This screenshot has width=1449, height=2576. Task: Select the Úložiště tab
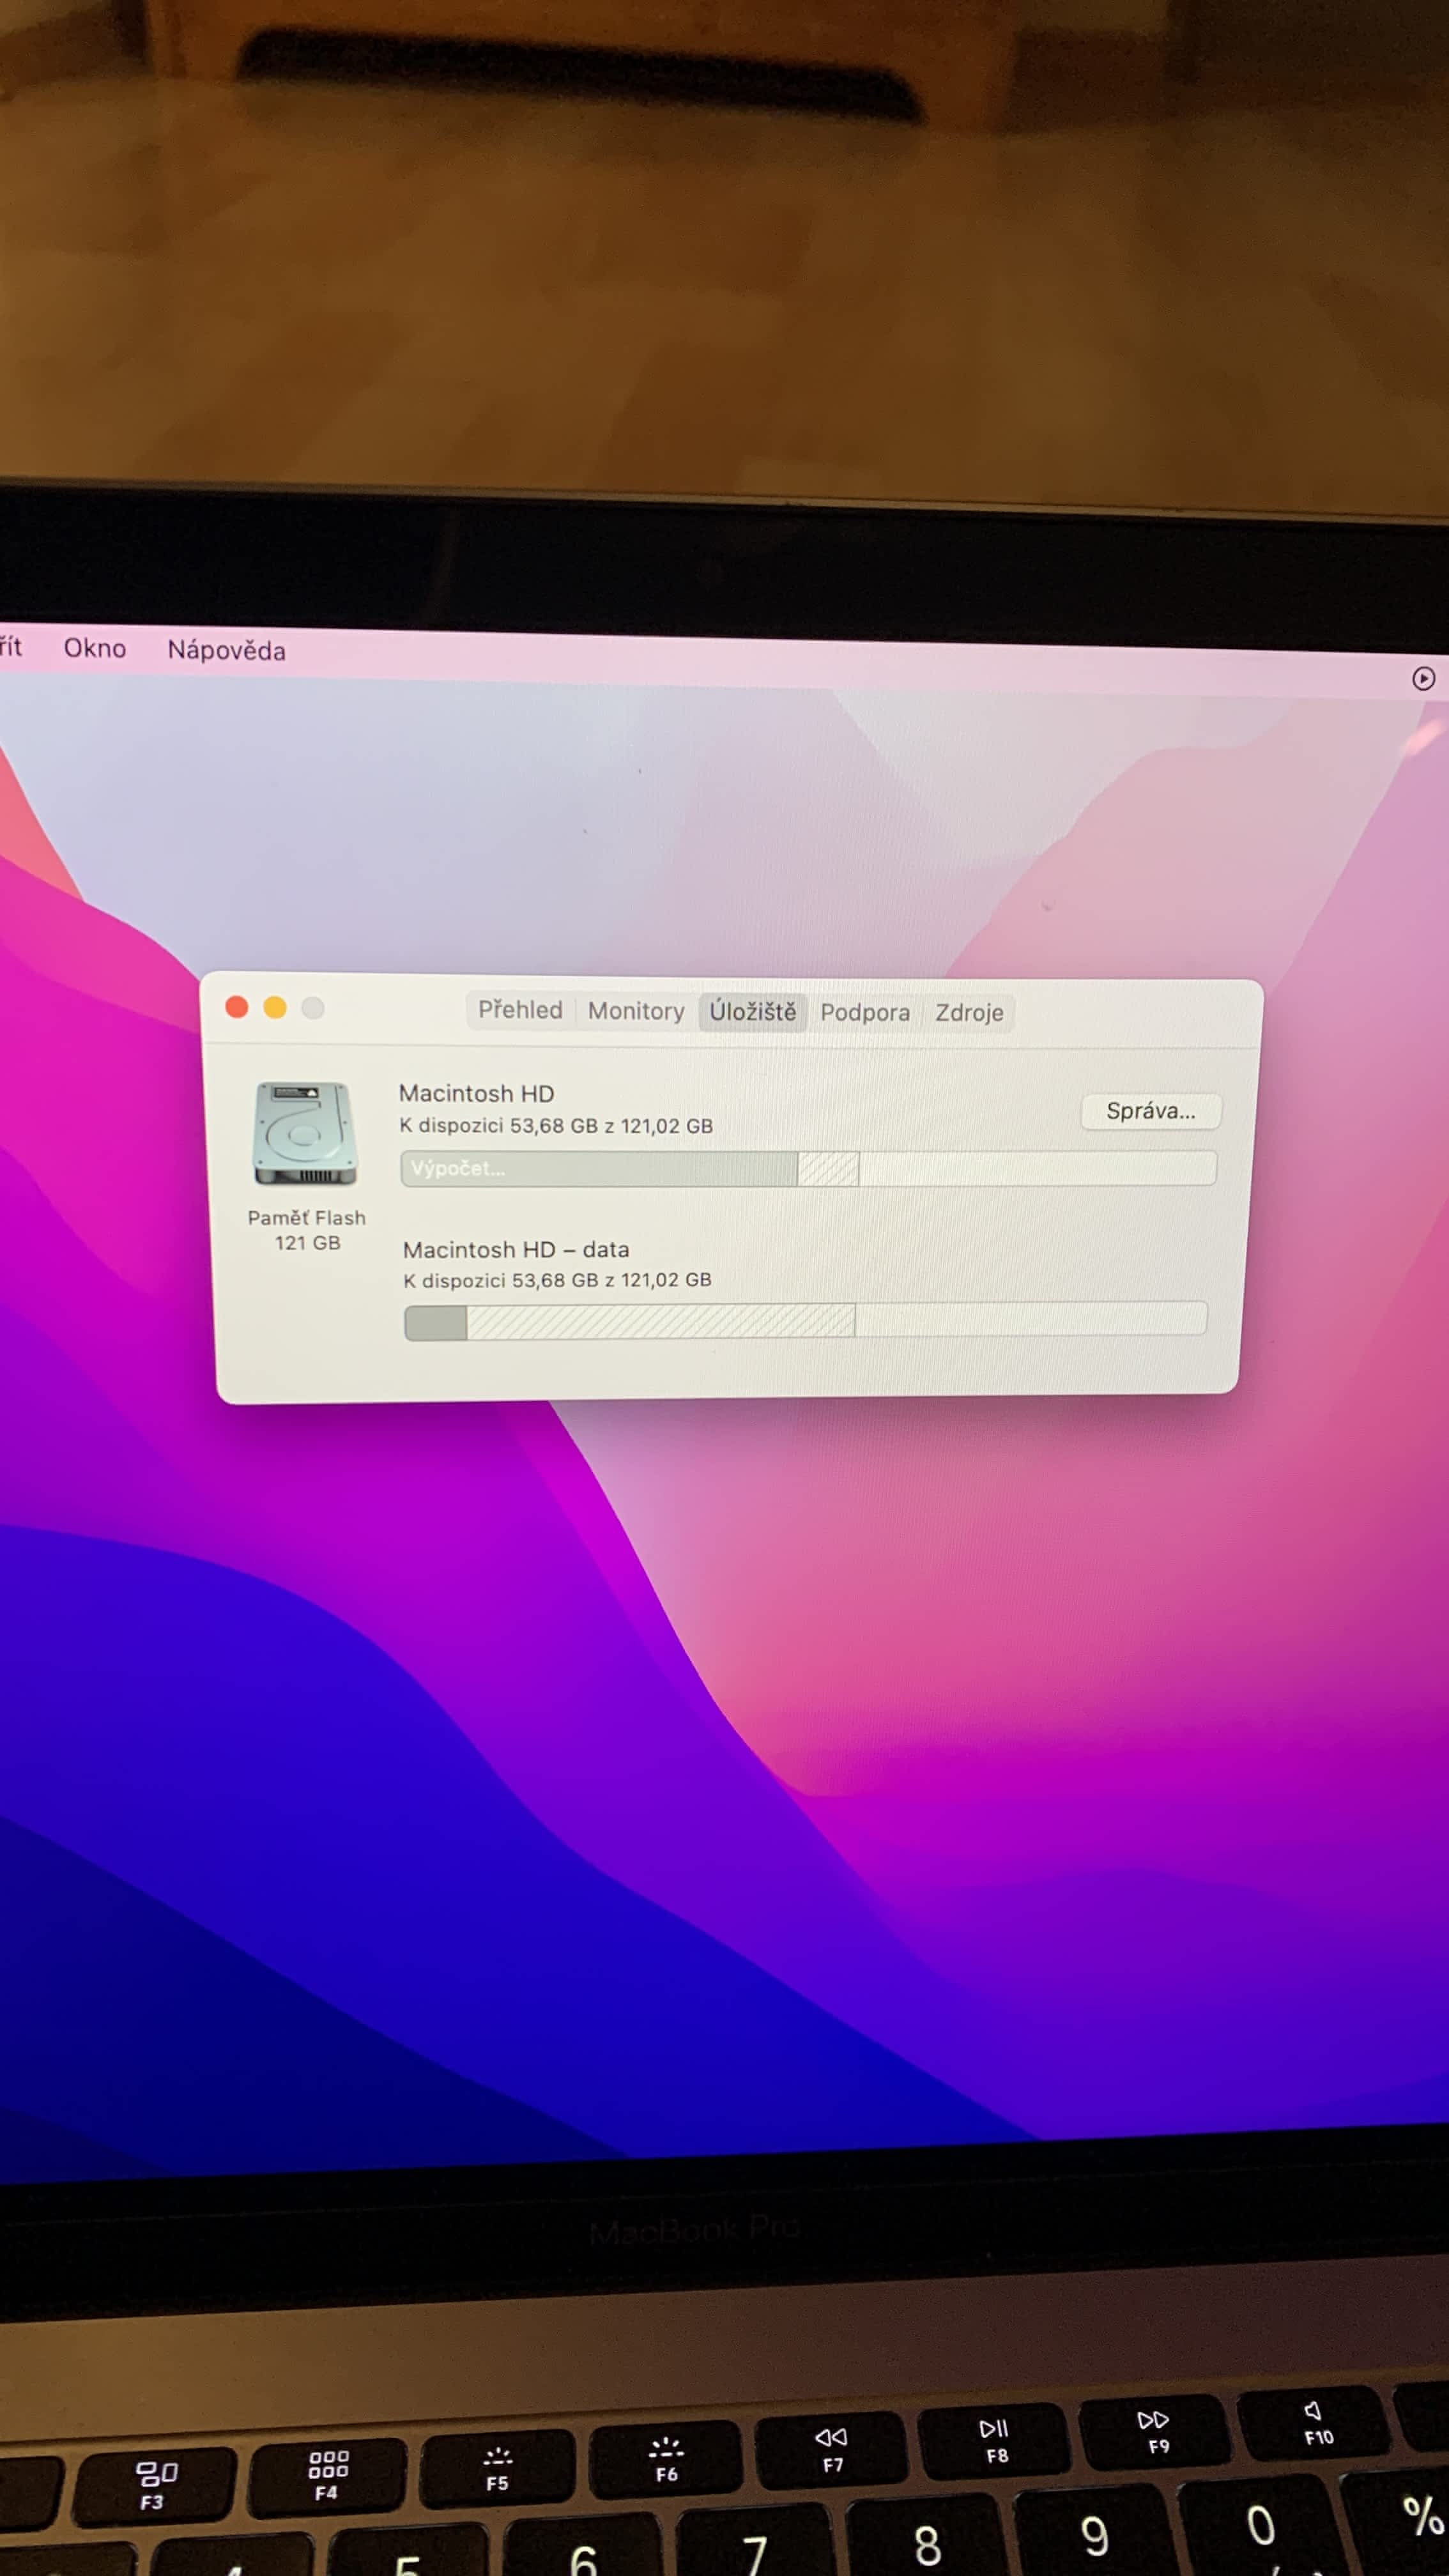[752, 1012]
